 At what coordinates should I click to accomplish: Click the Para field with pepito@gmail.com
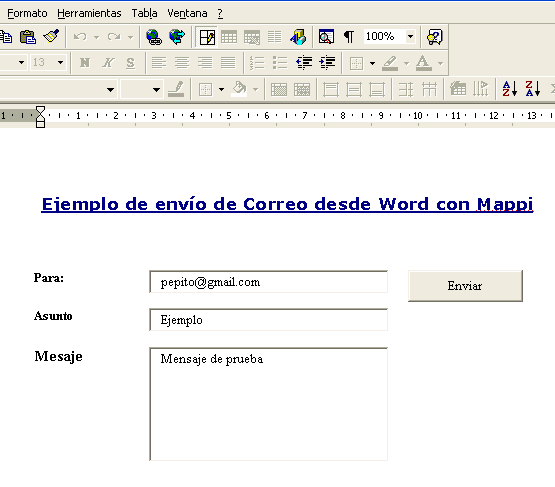pos(269,282)
